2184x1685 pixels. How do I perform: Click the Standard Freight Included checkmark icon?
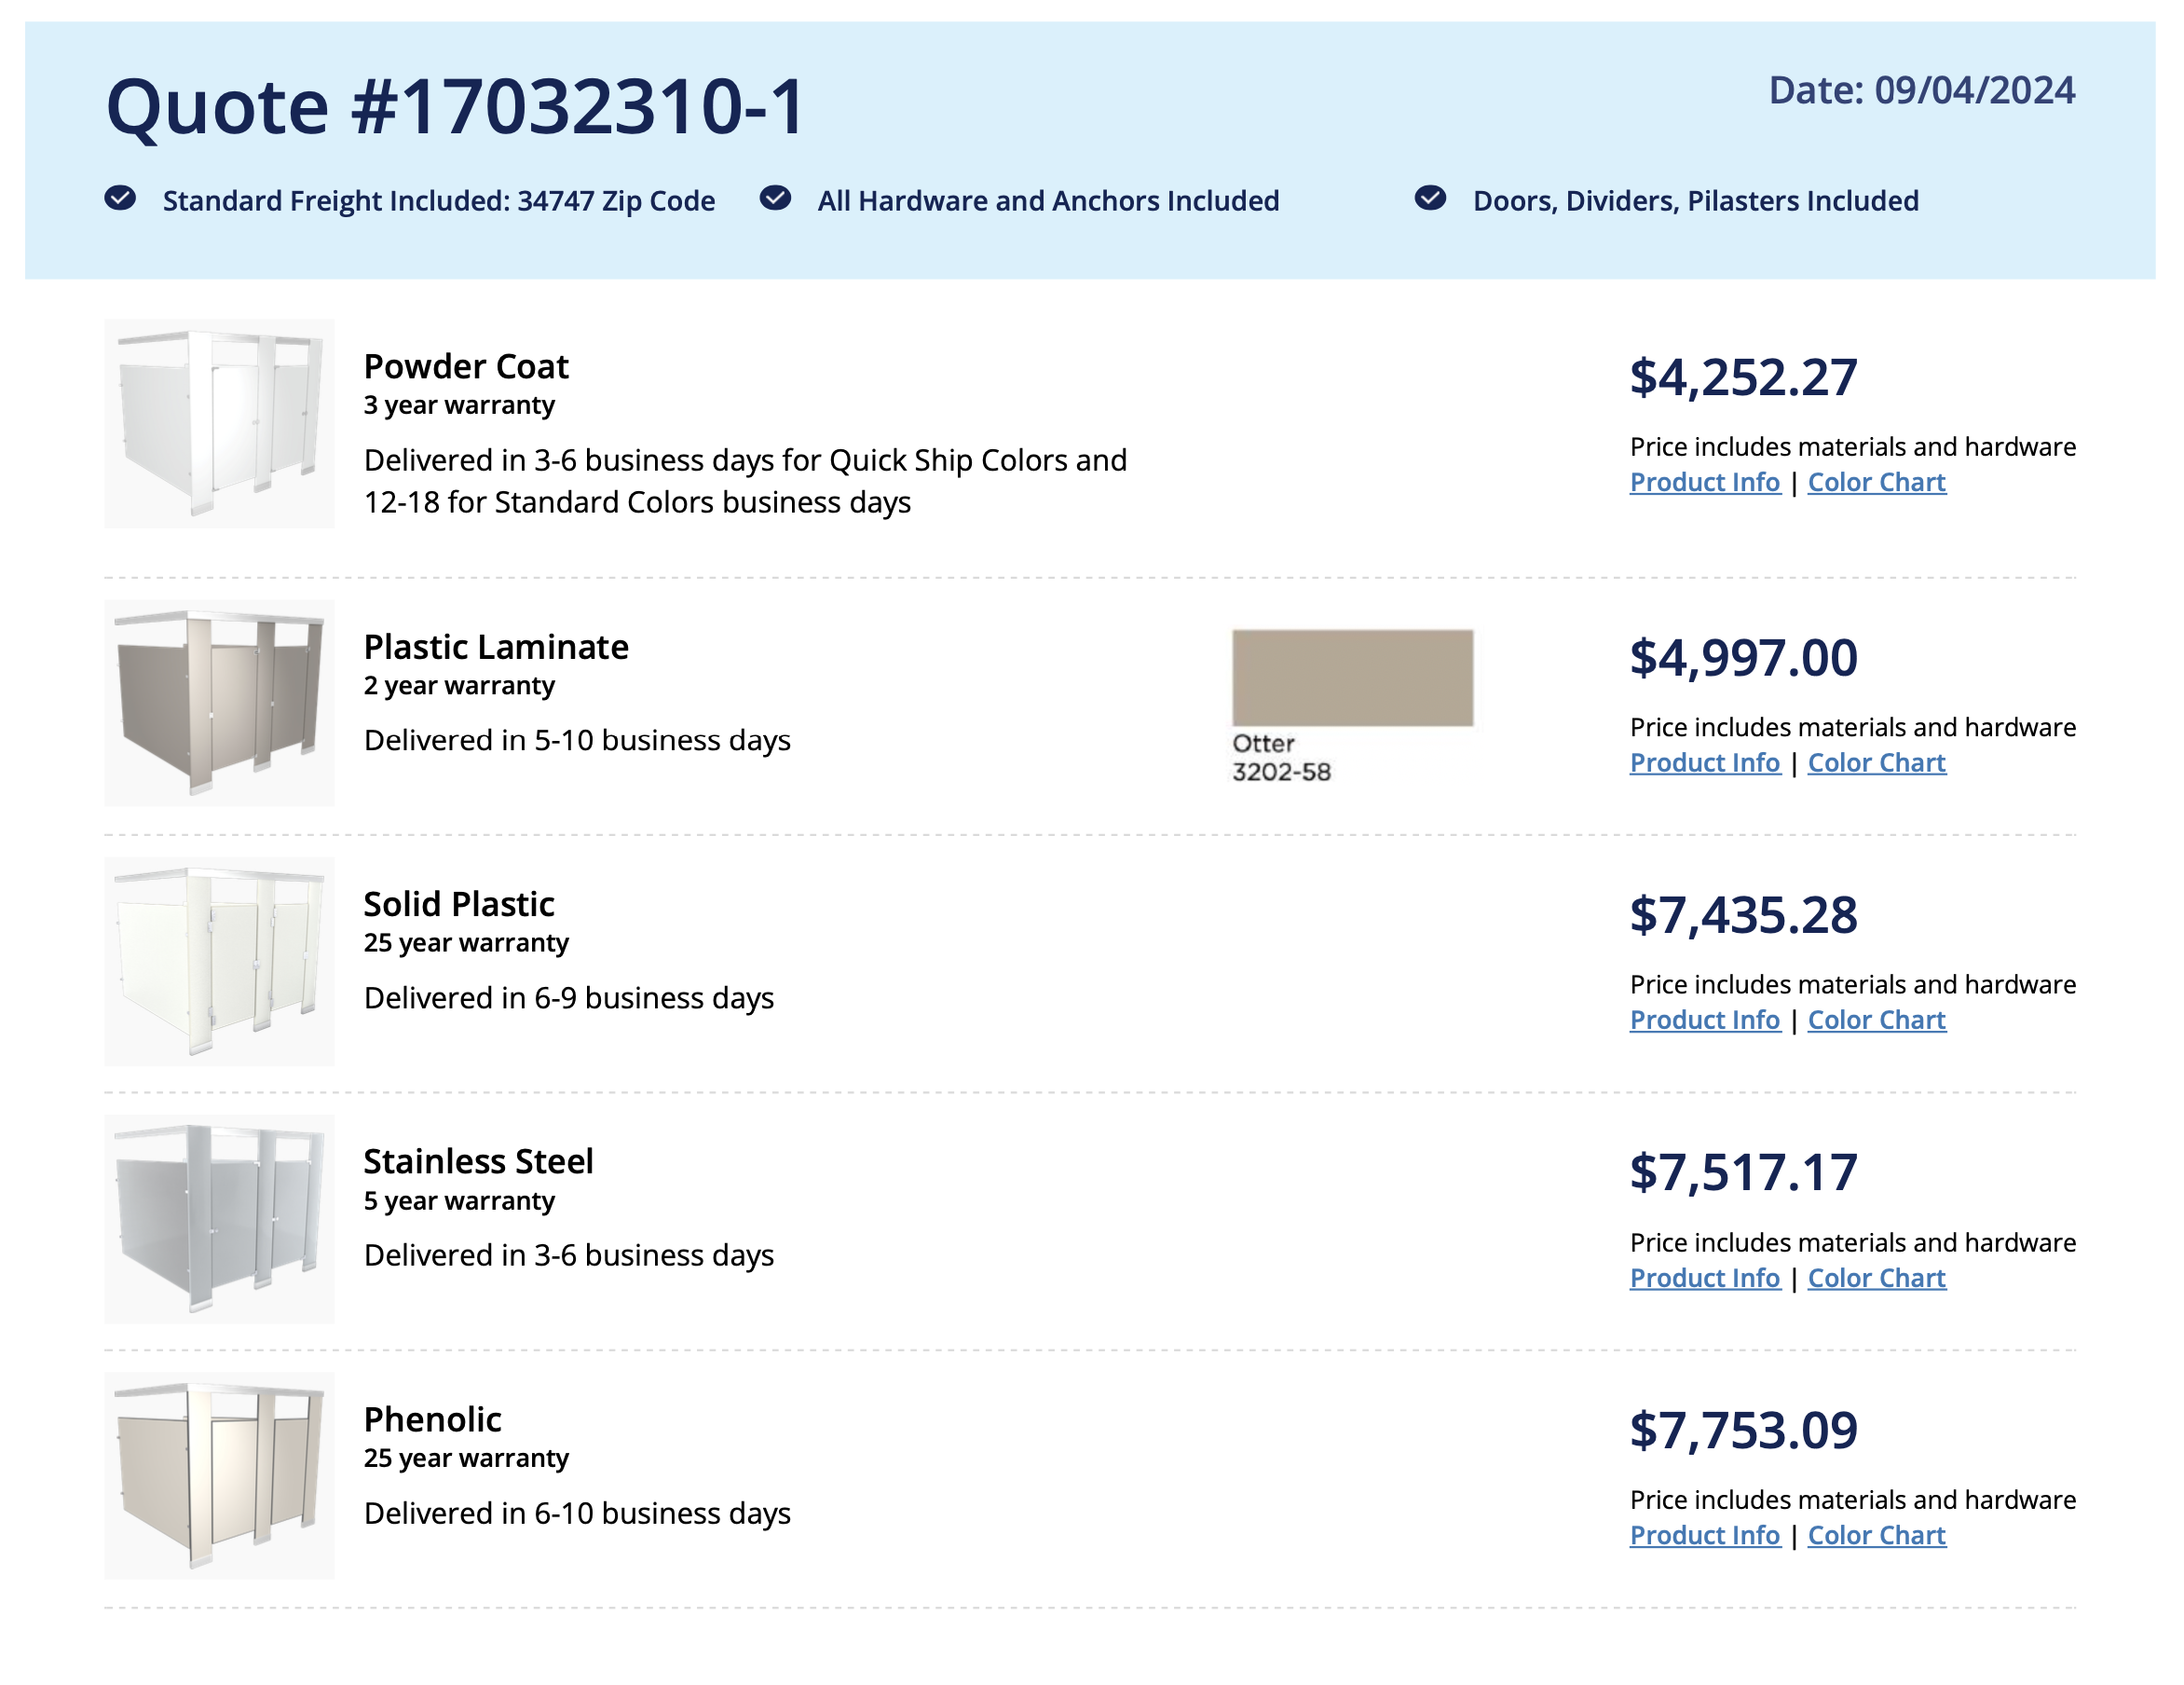120,198
